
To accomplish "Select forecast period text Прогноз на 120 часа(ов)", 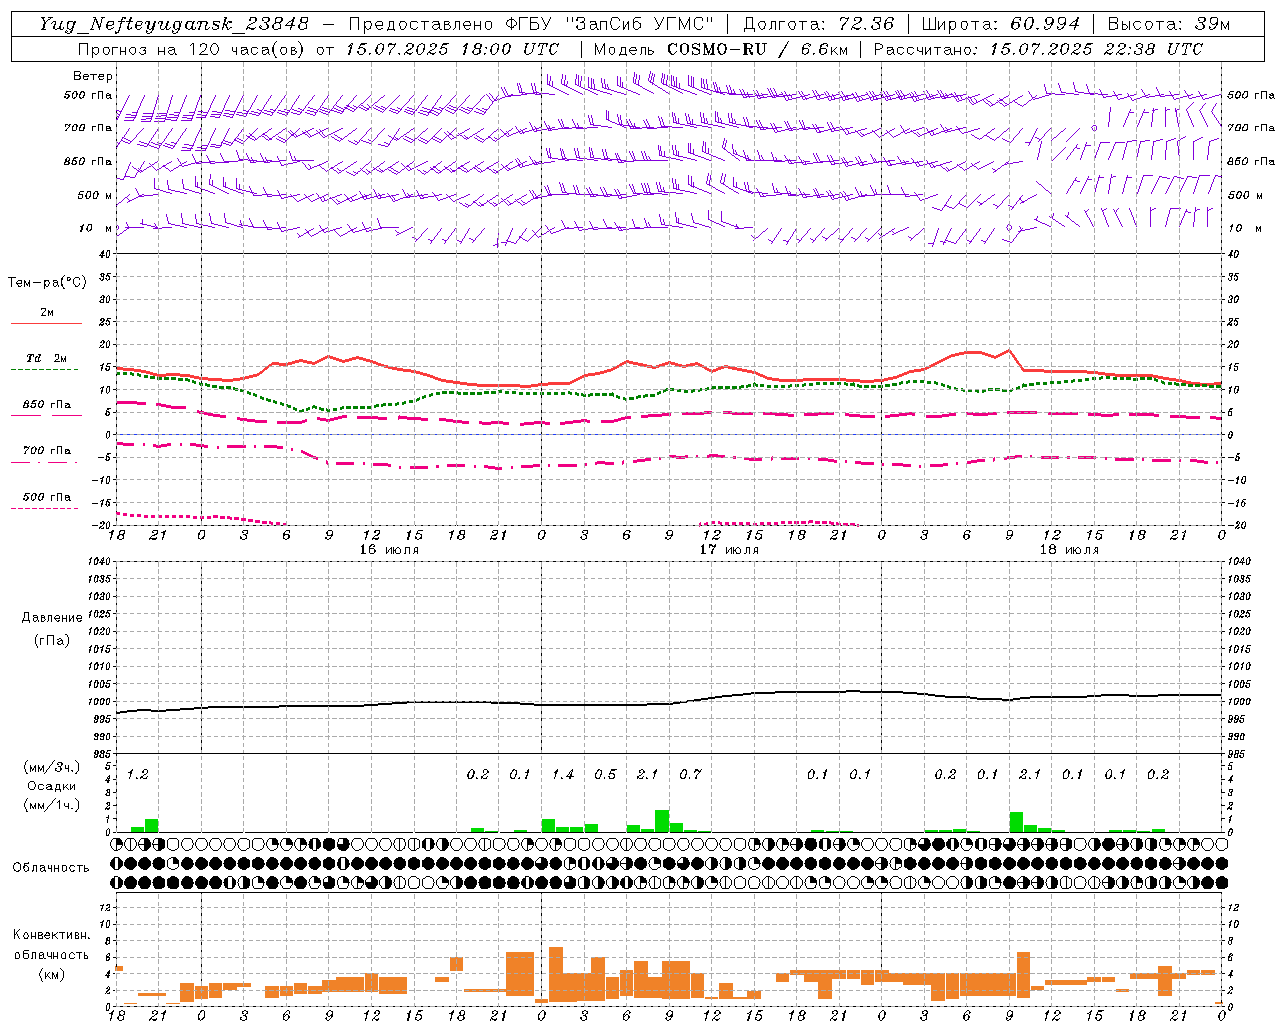I will 192,49.
